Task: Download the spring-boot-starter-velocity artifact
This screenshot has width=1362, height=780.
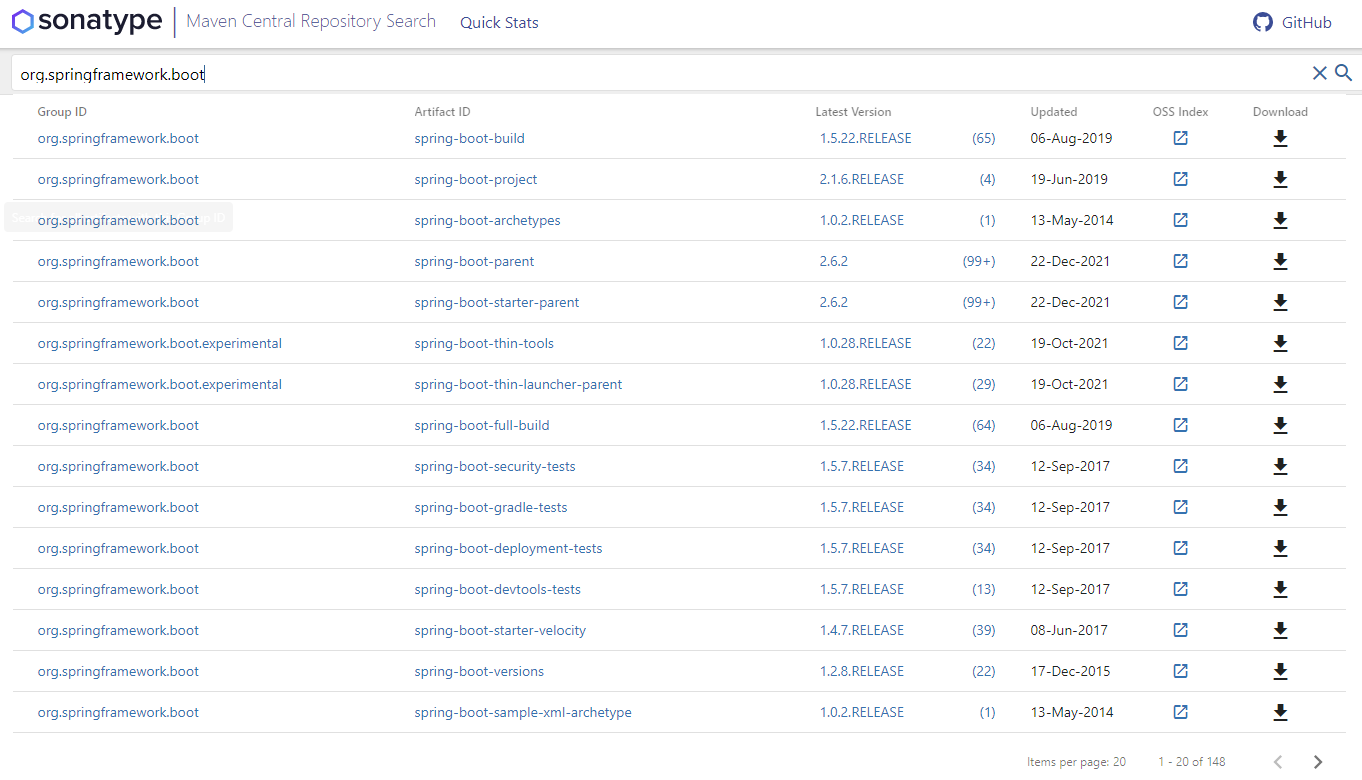Action: 1280,630
